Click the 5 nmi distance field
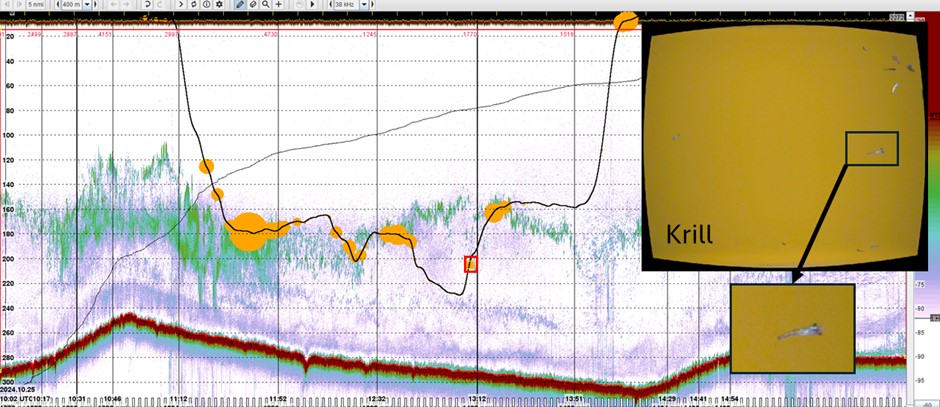The height and width of the screenshot is (407, 940). 36,5
